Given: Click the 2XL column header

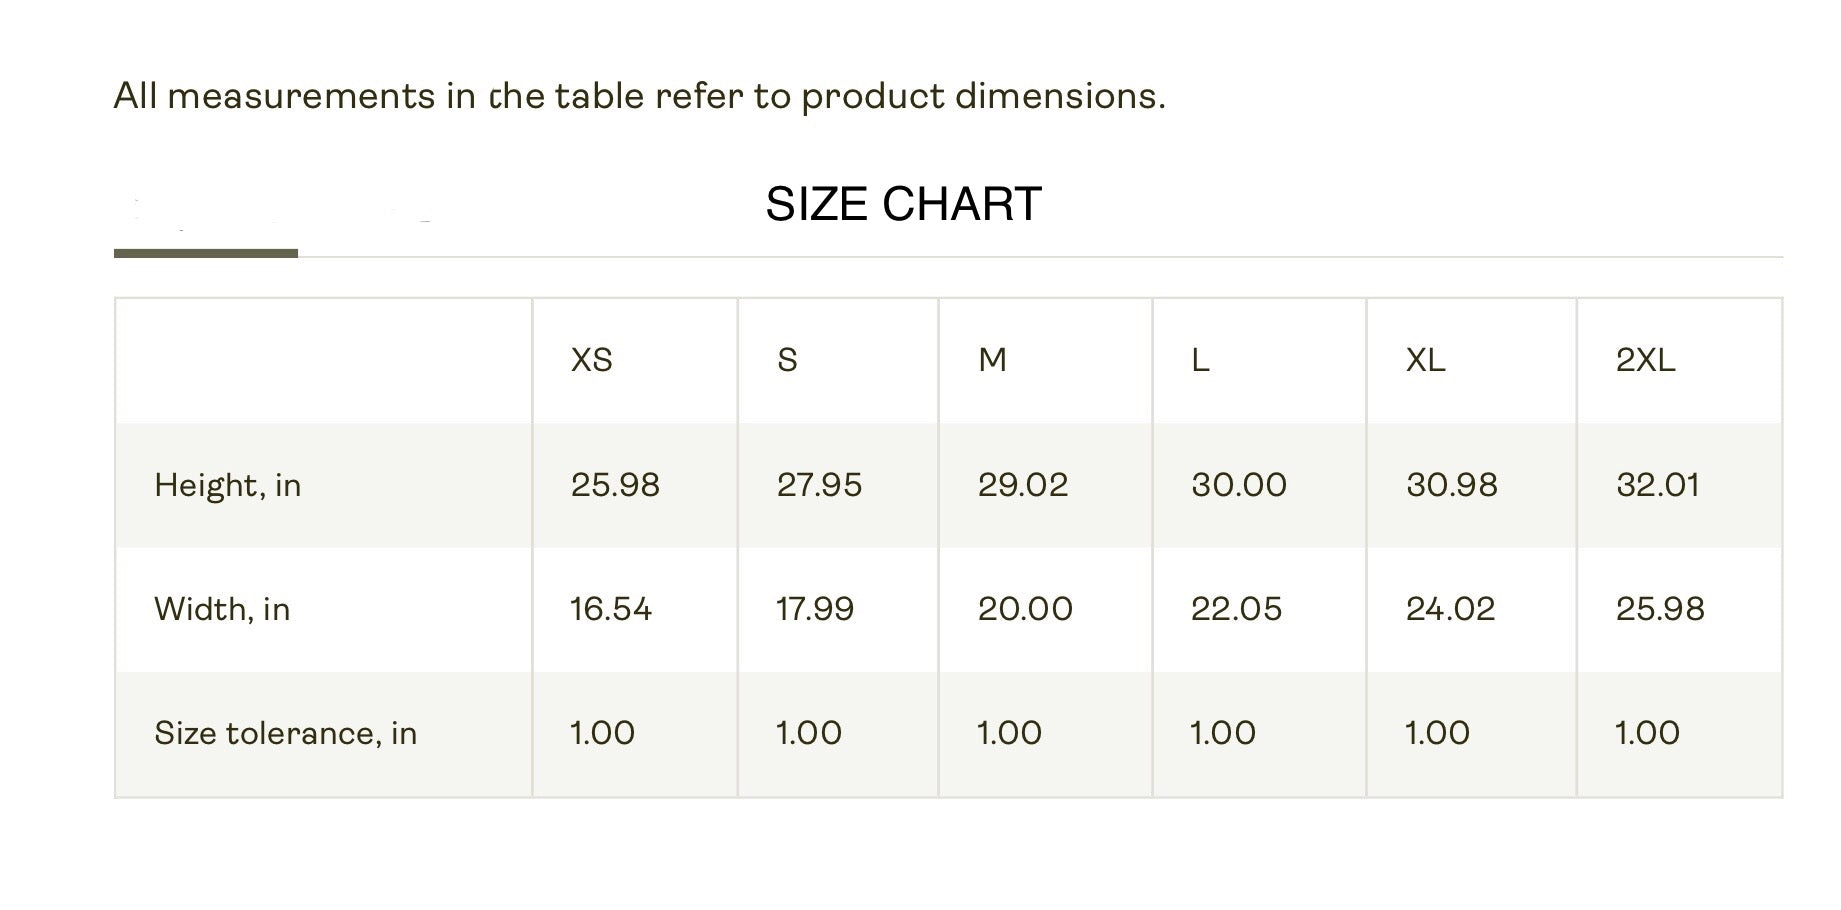Looking at the screenshot, I should 1645,360.
